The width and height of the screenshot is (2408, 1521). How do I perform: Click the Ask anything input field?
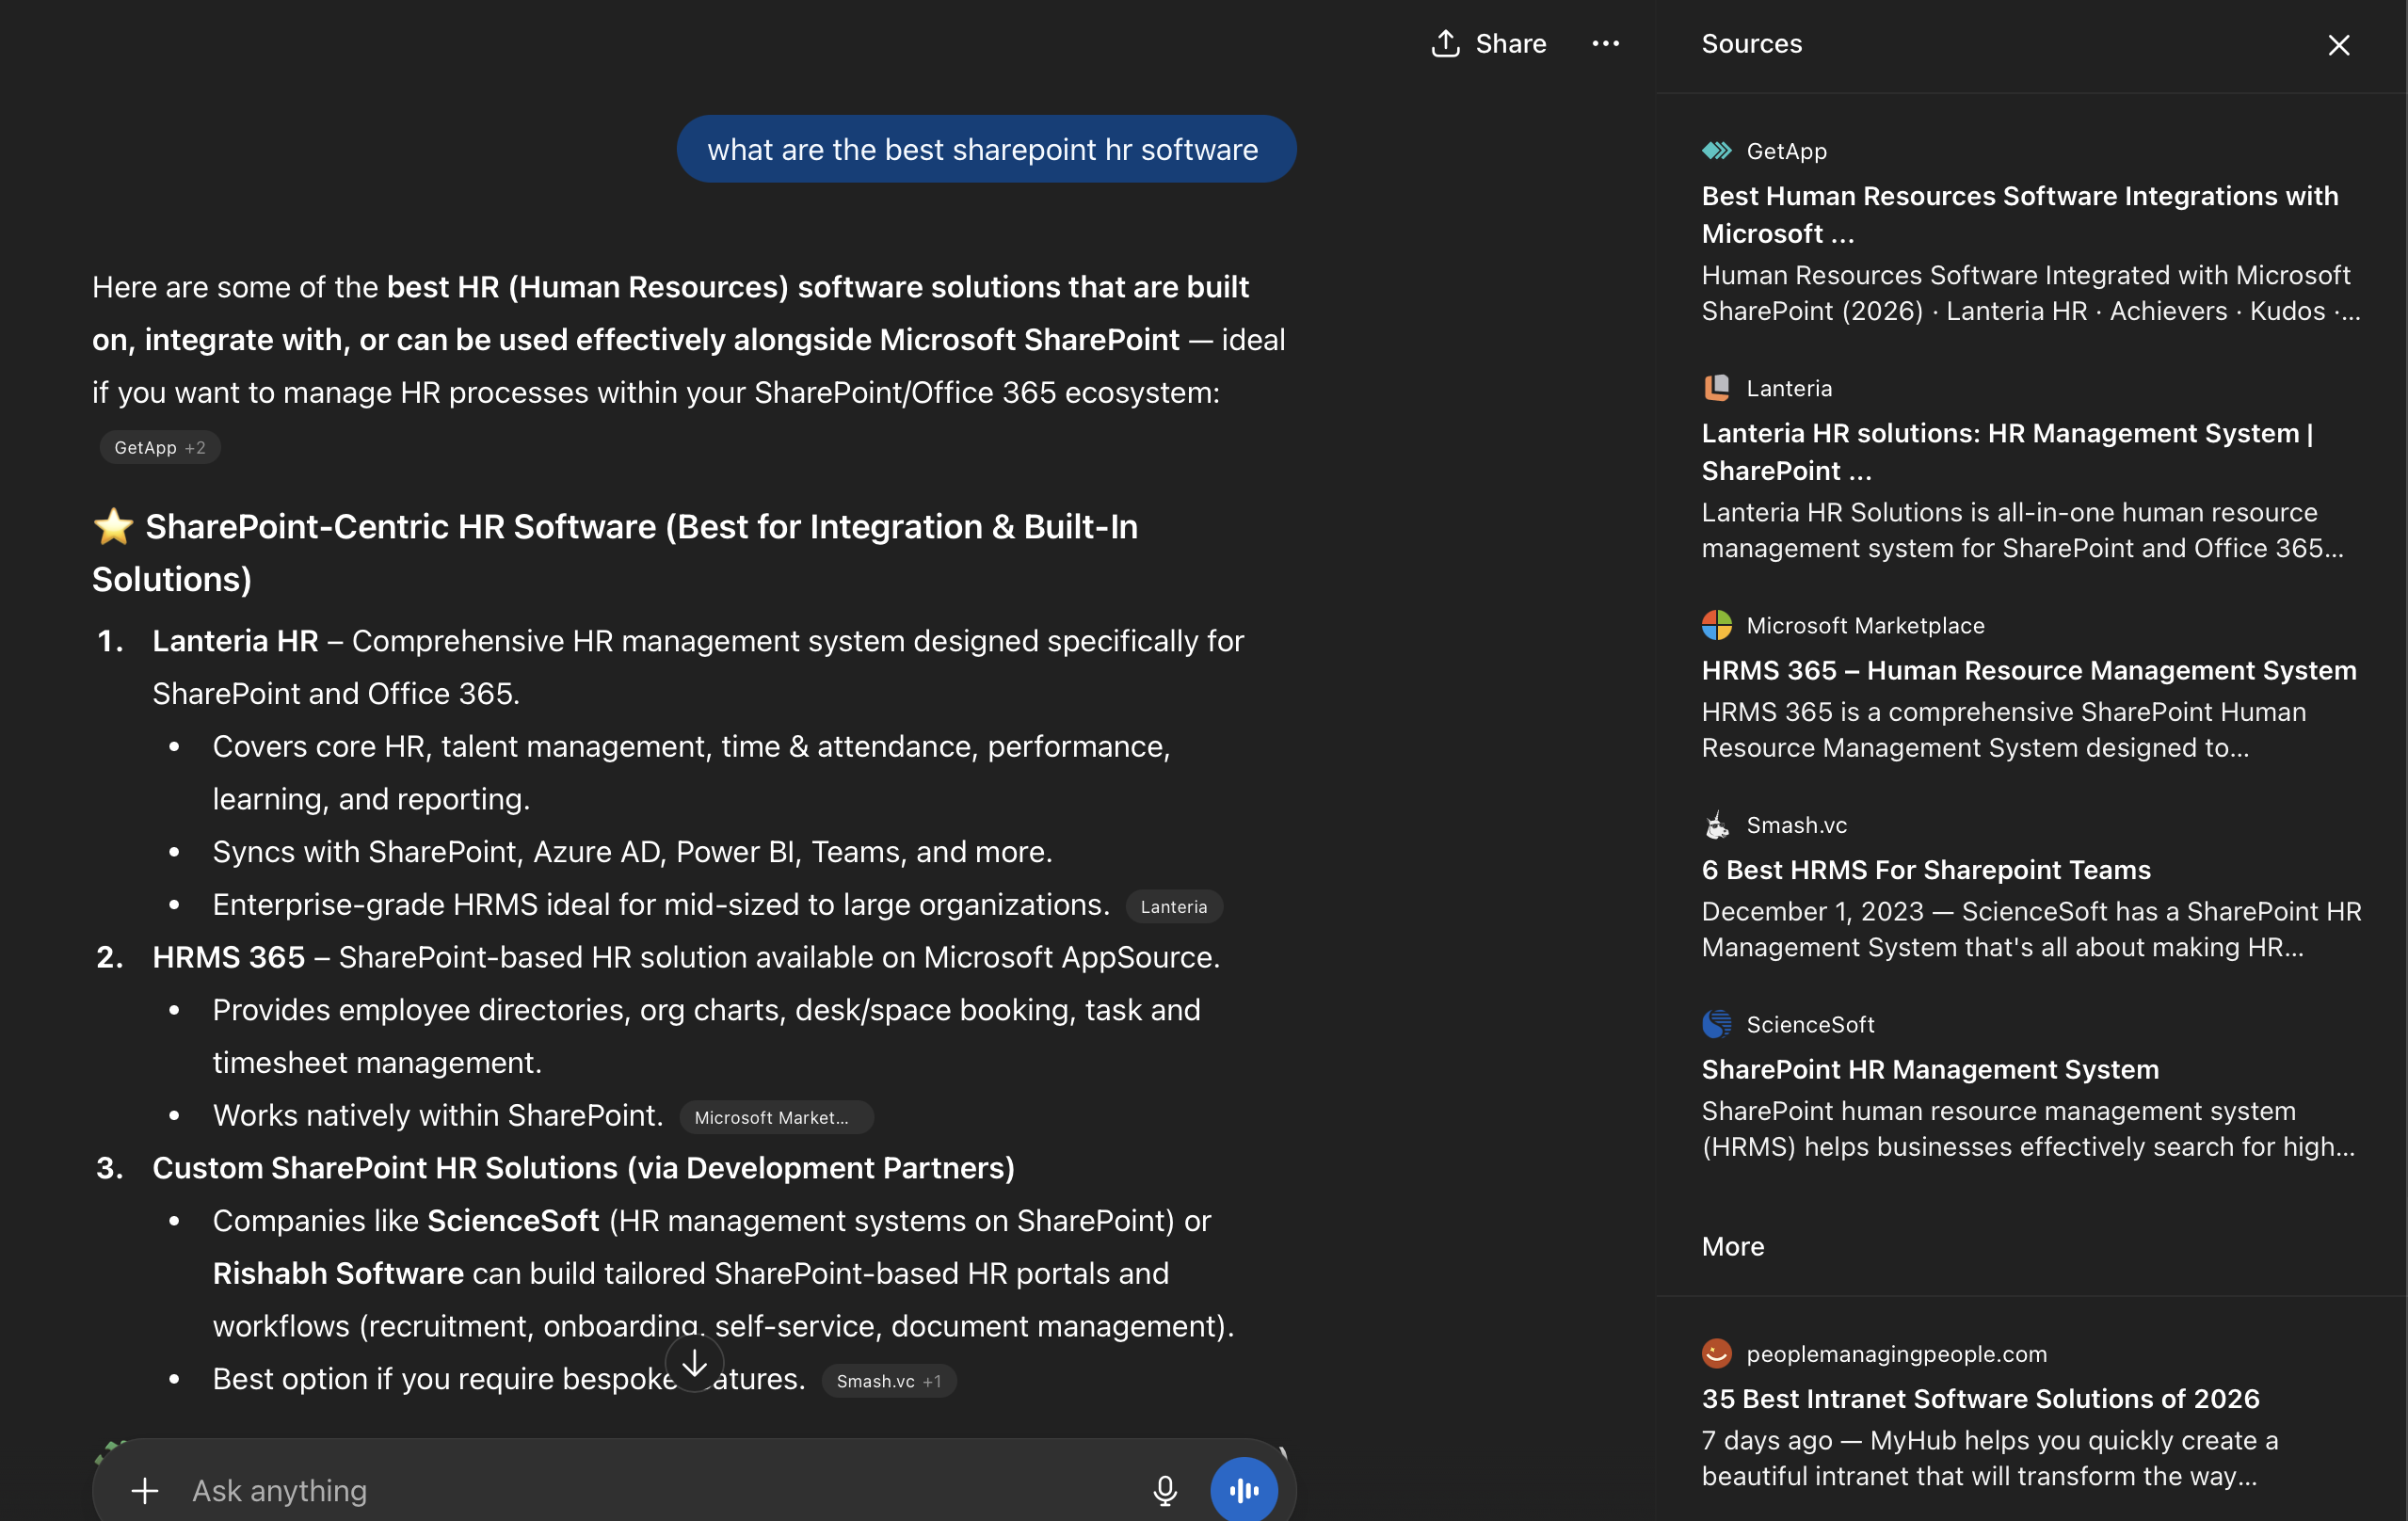point(600,1490)
